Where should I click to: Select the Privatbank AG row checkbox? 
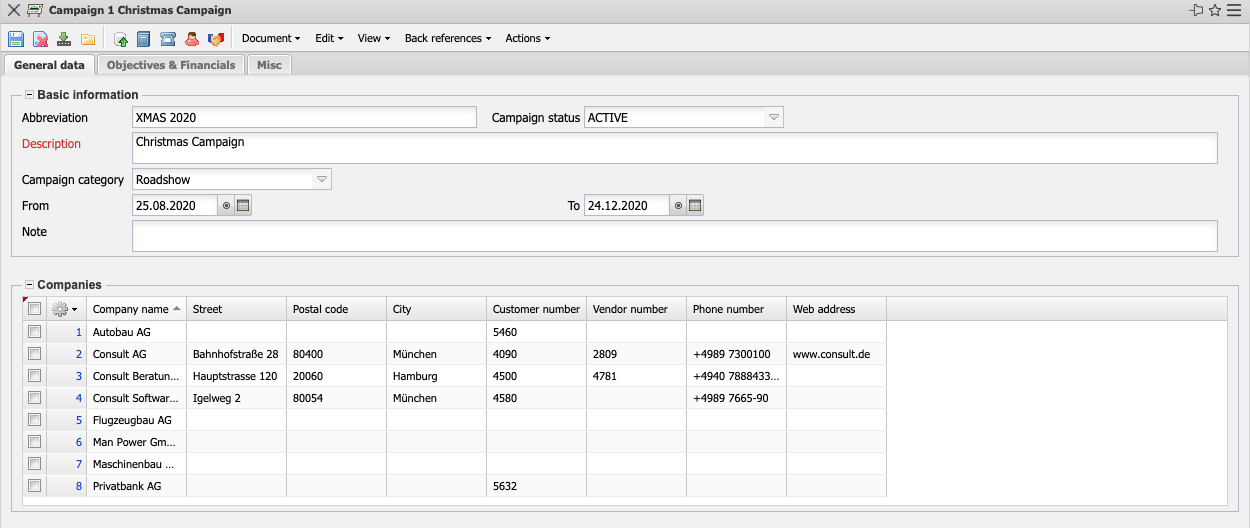click(35, 486)
